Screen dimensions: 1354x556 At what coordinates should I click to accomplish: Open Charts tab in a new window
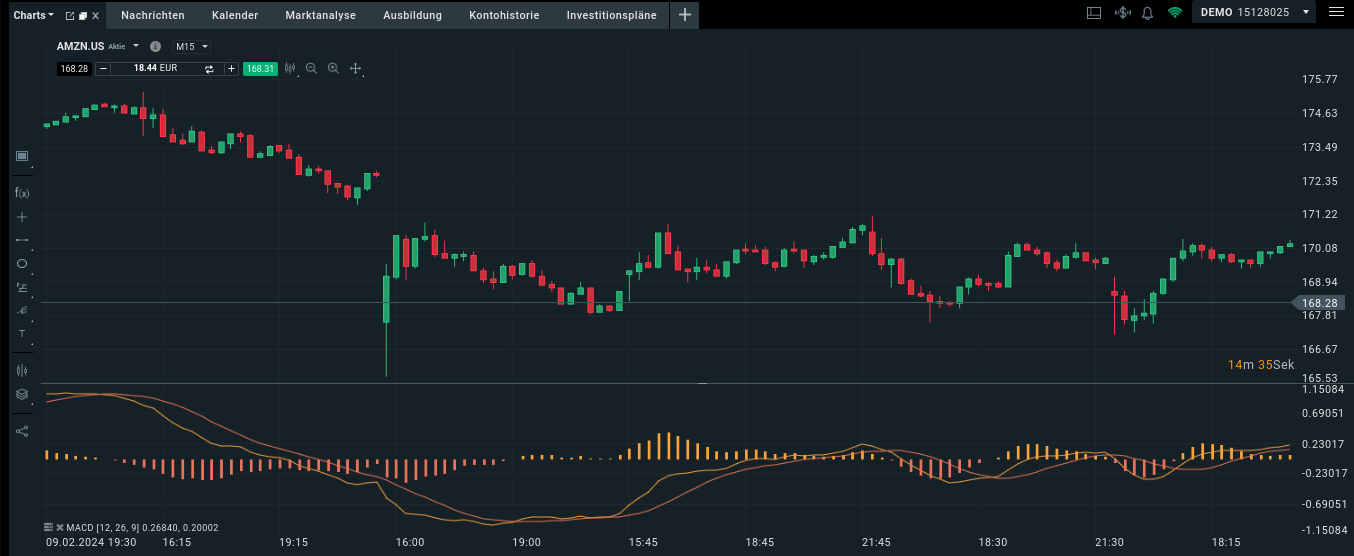tap(70, 16)
